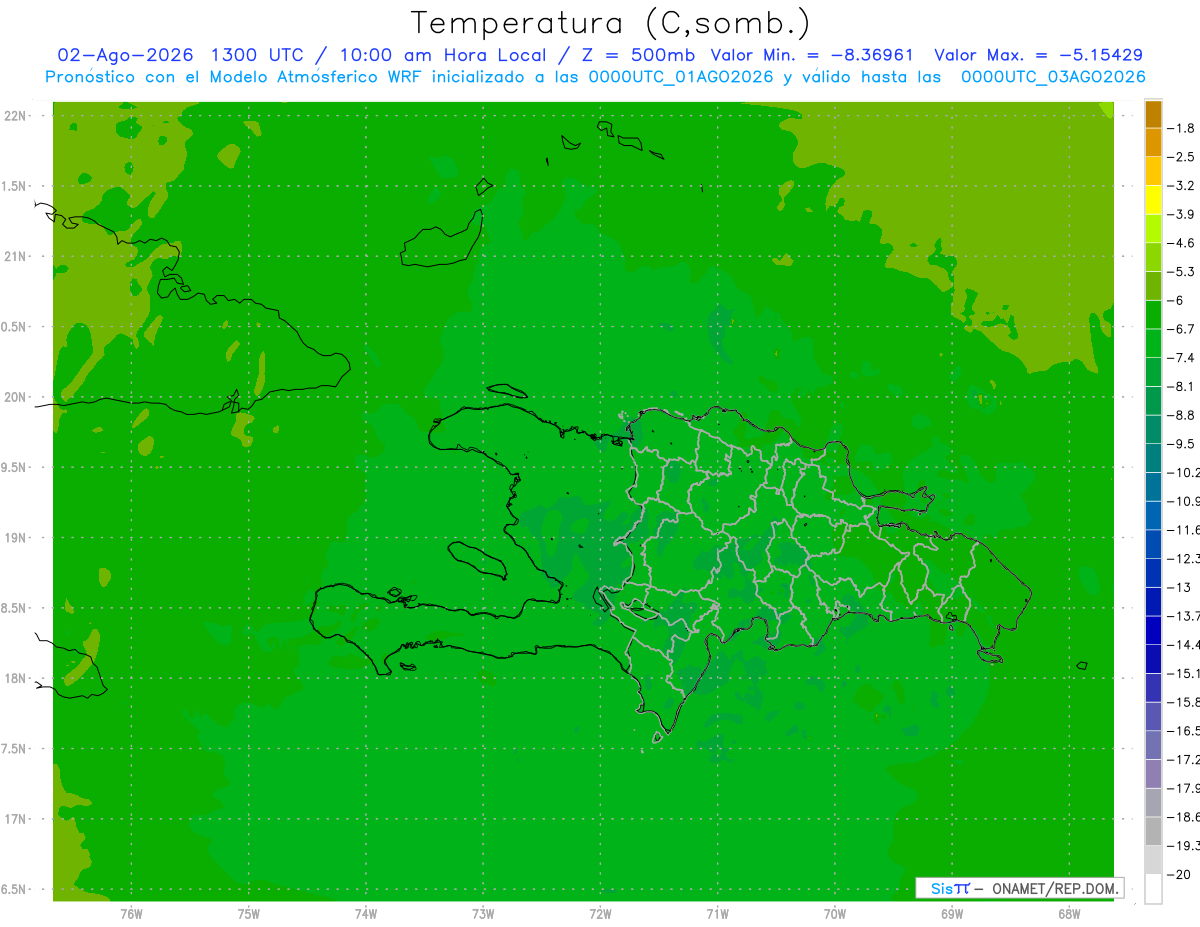Viewport: 1200px width, 927px height.
Task: Click the '74W' longitude axis label
Action: click(366, 913)
